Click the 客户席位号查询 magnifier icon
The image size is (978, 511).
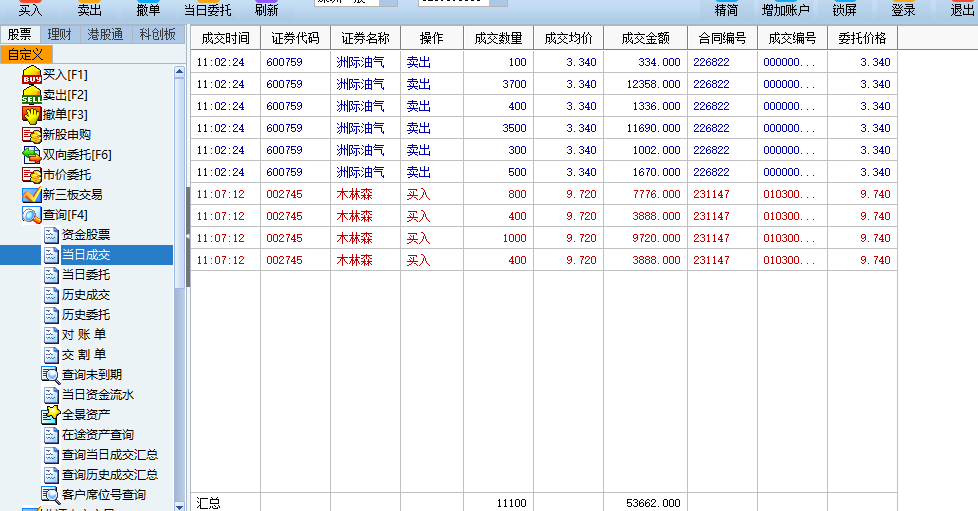(51, 495)
